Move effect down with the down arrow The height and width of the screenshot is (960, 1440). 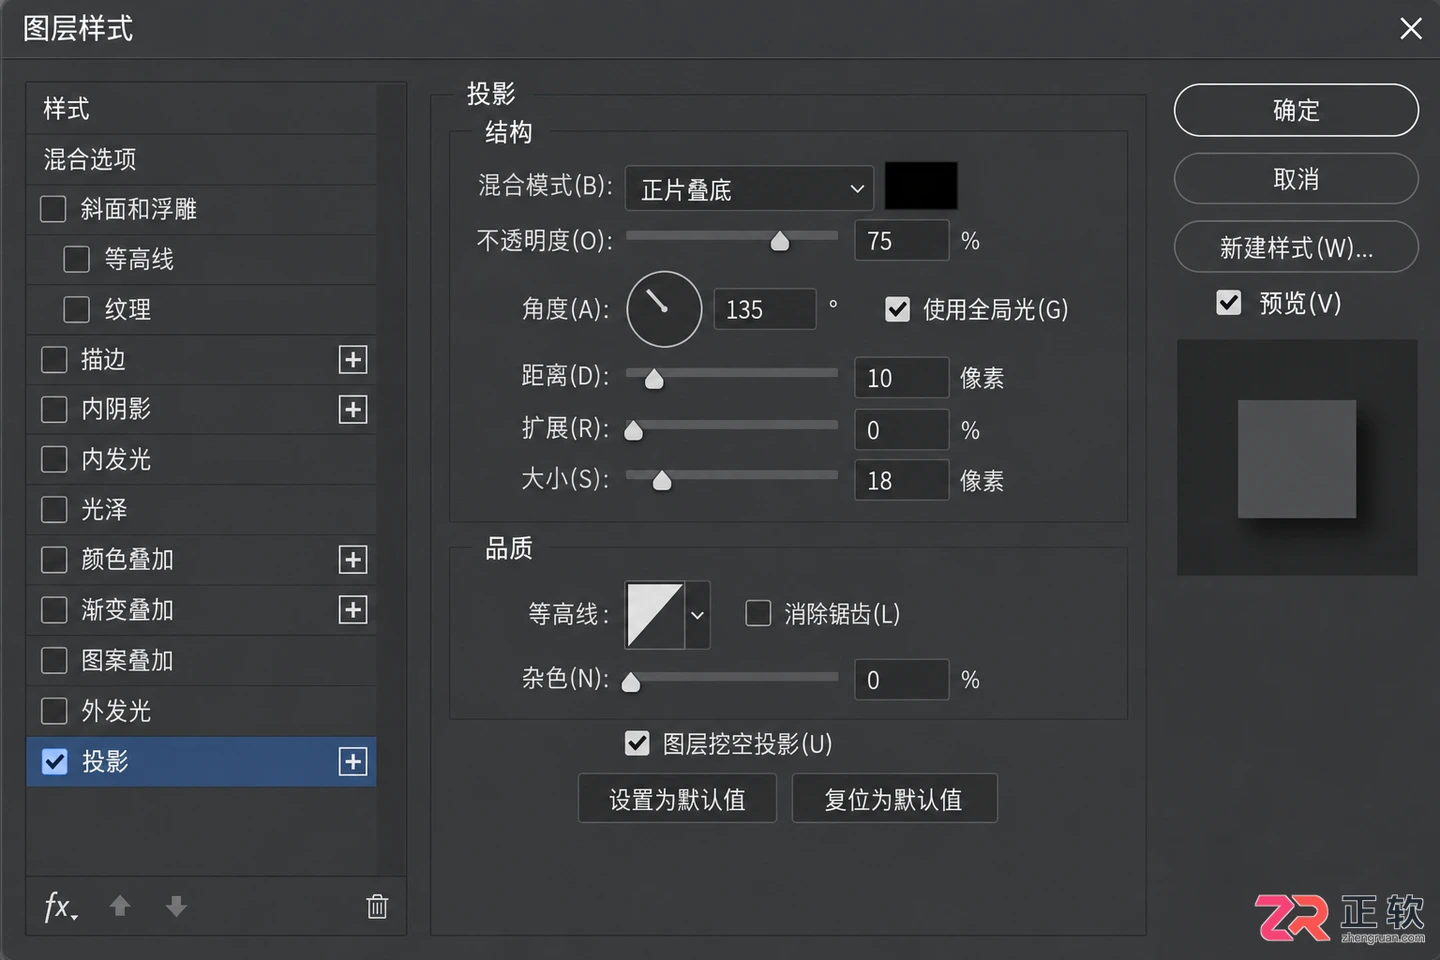tap(176, 906)
